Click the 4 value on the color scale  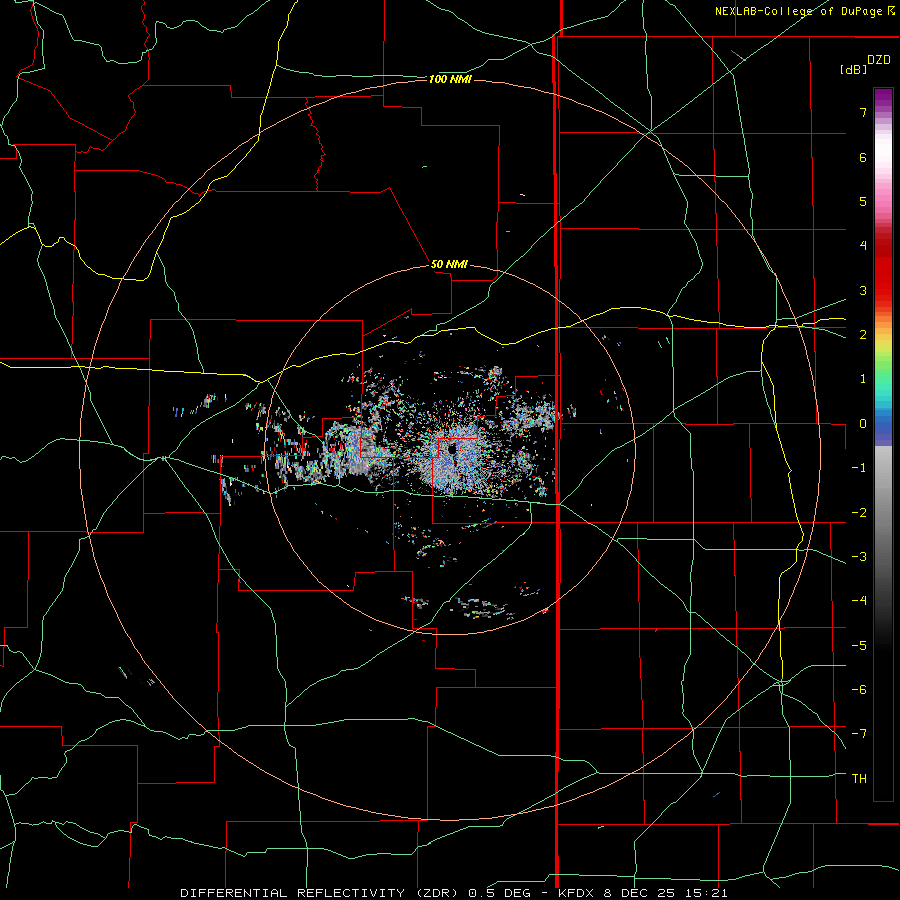pyautogui.click(x=863, y=246)
